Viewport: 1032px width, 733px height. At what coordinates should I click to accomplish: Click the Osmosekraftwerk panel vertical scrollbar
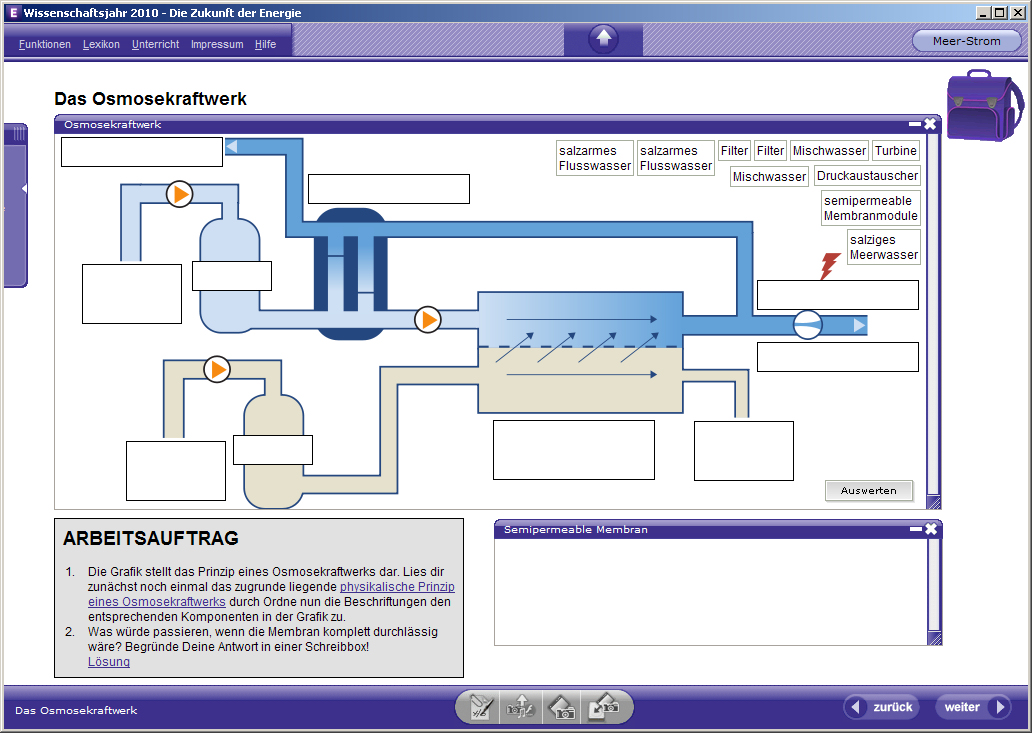point(933,315)
